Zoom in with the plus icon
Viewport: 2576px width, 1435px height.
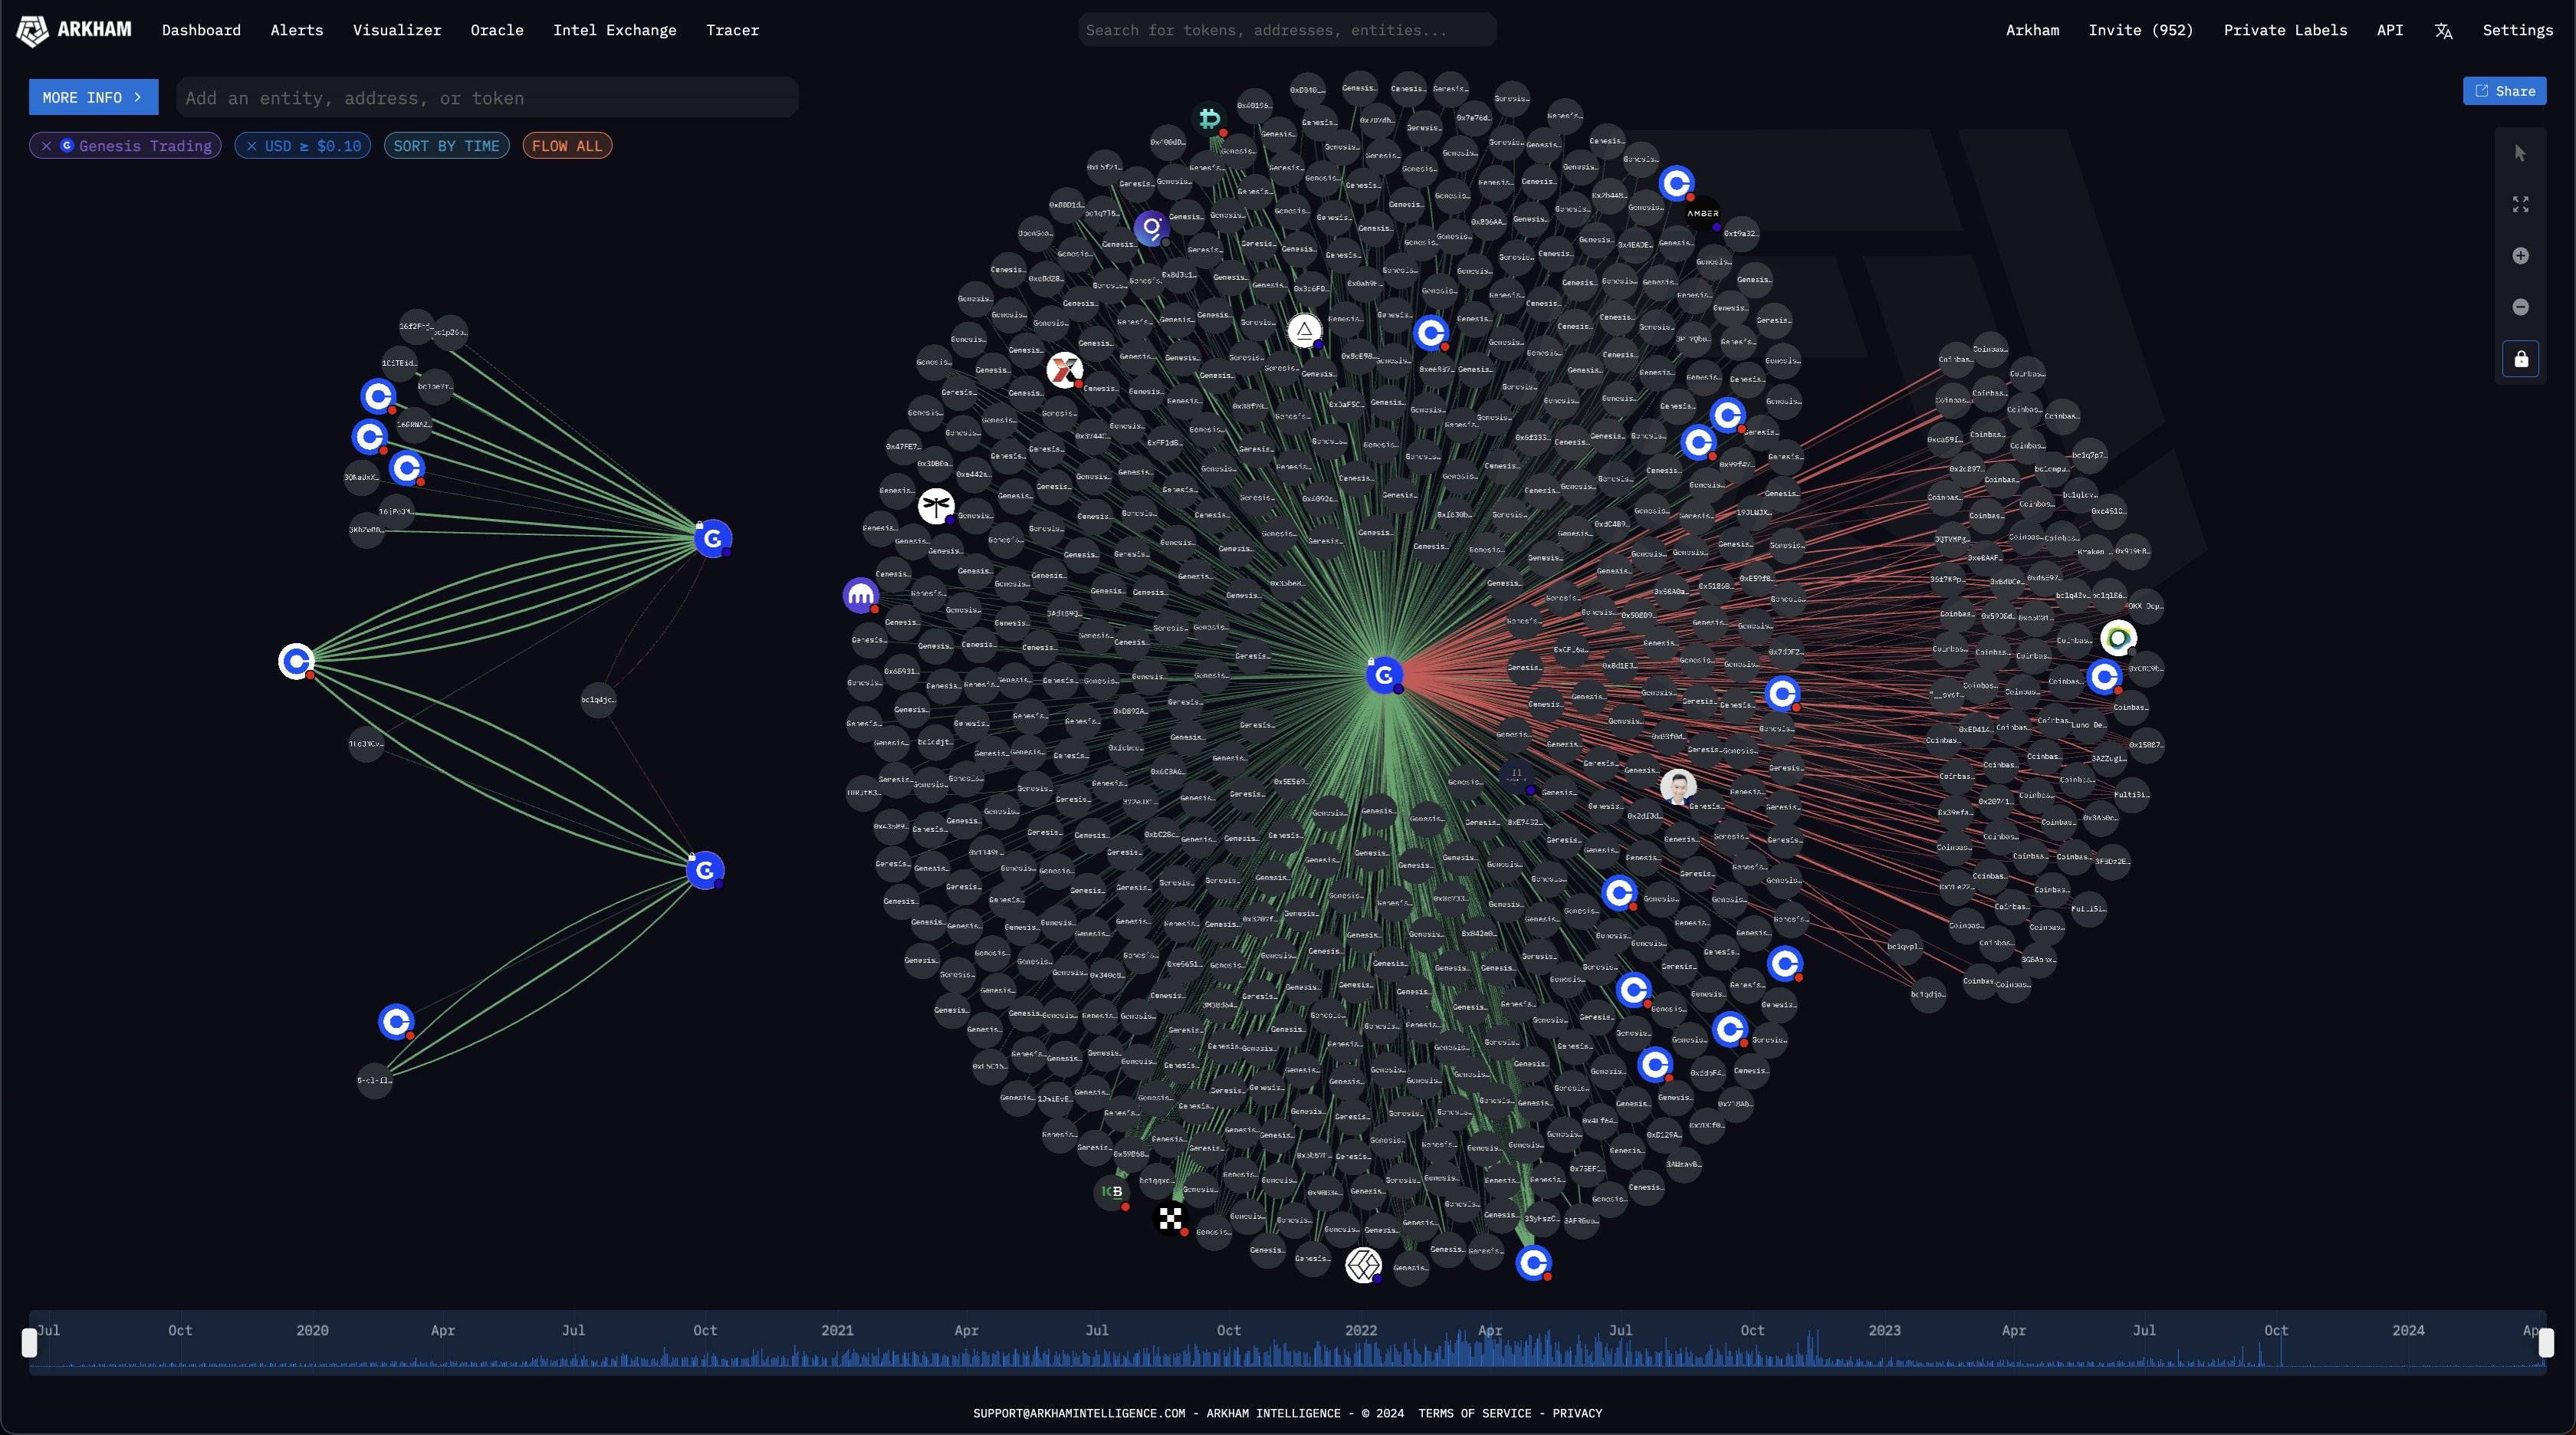pos(2520,256)
